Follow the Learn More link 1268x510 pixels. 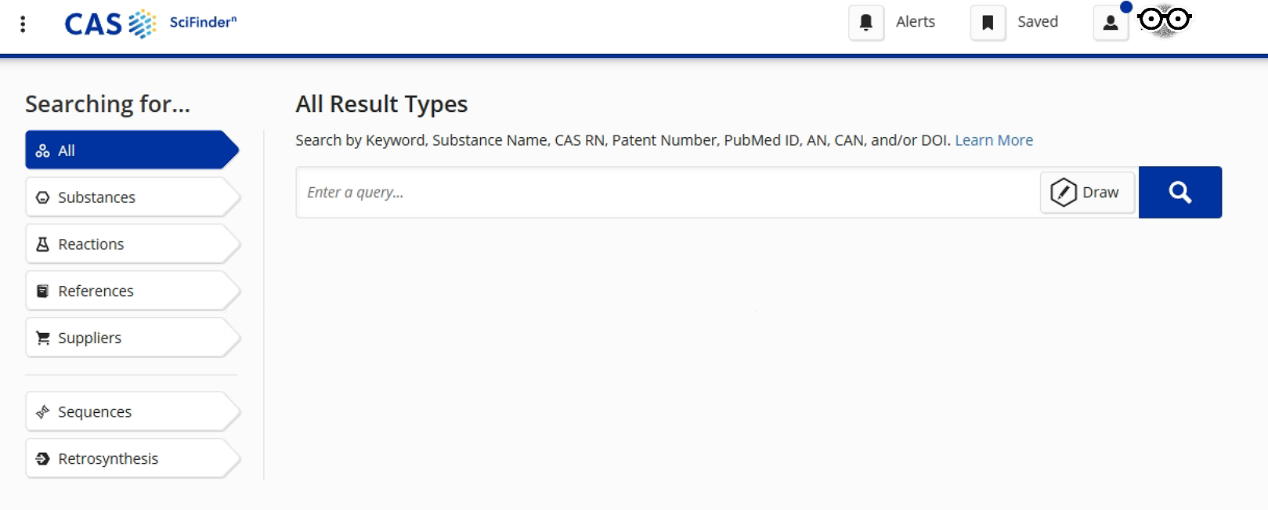coord(994,140)
